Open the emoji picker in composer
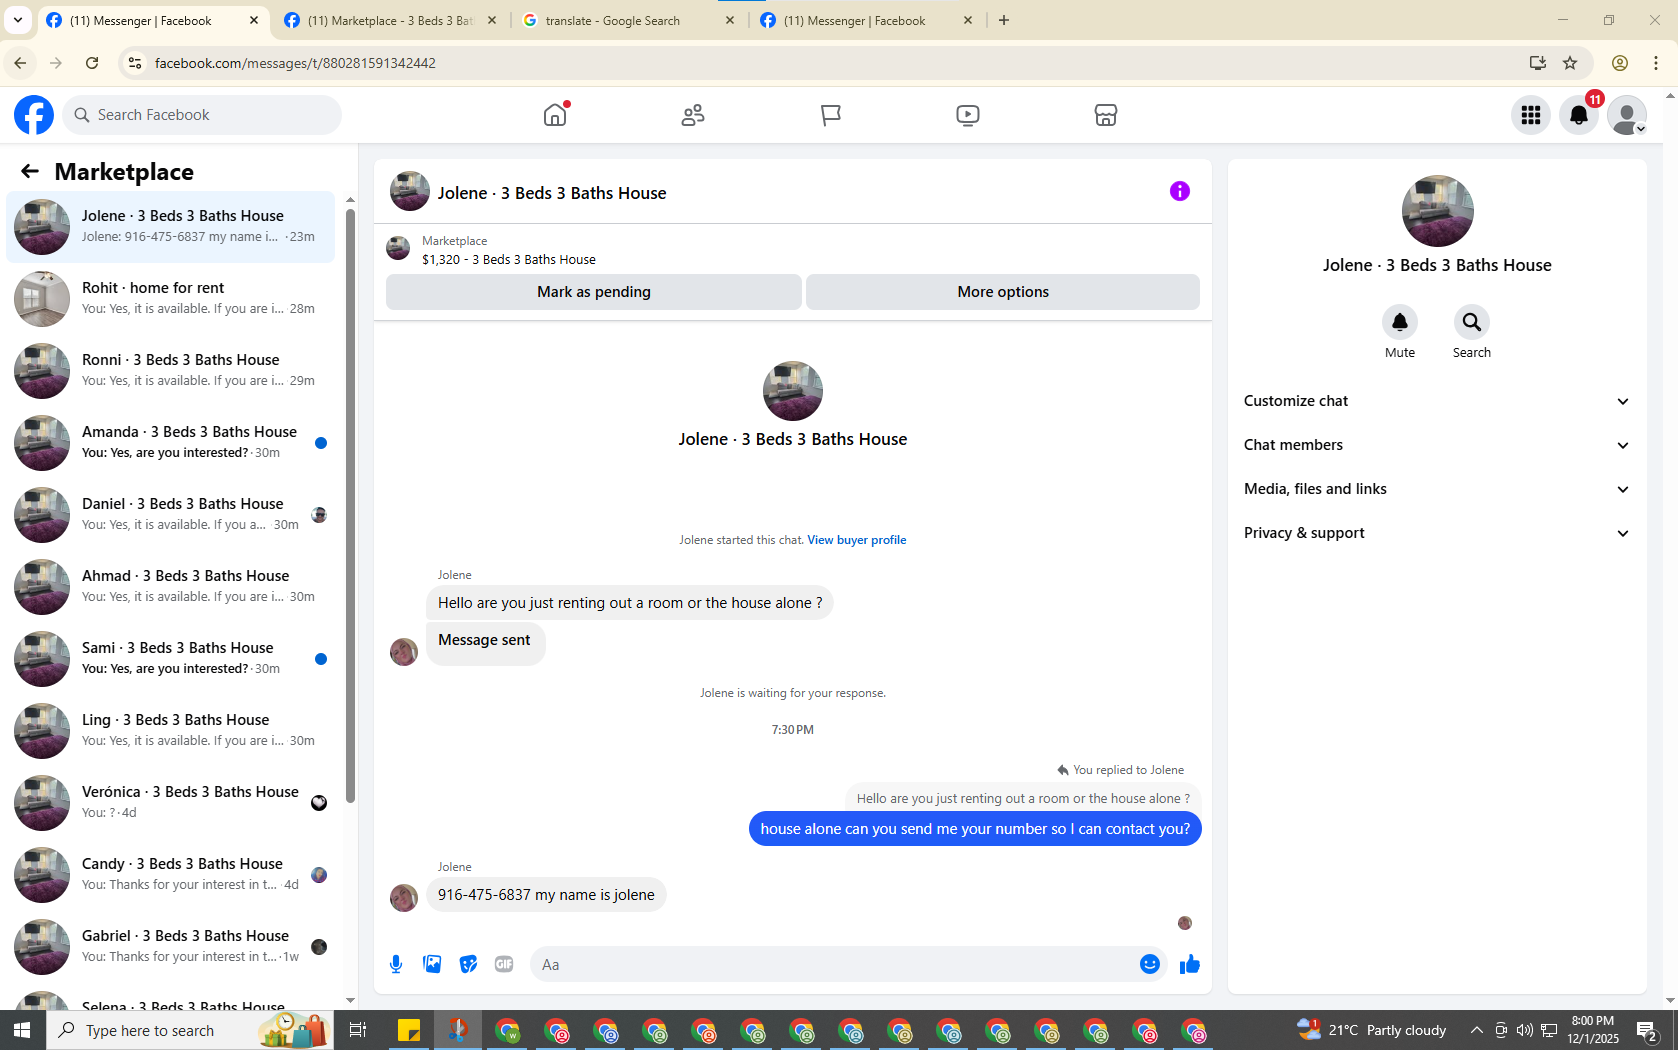 tap(1150, 964)
